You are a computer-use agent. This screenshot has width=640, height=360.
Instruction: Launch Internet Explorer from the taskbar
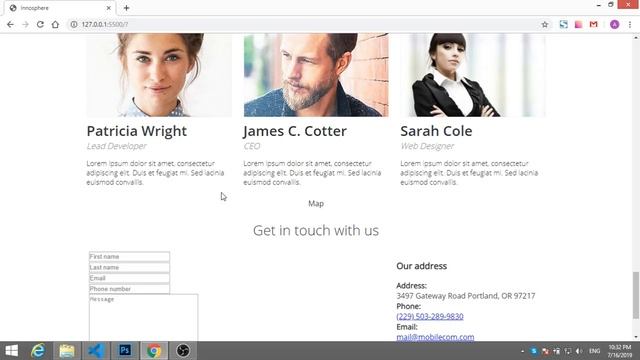click(x=38, y=351)
